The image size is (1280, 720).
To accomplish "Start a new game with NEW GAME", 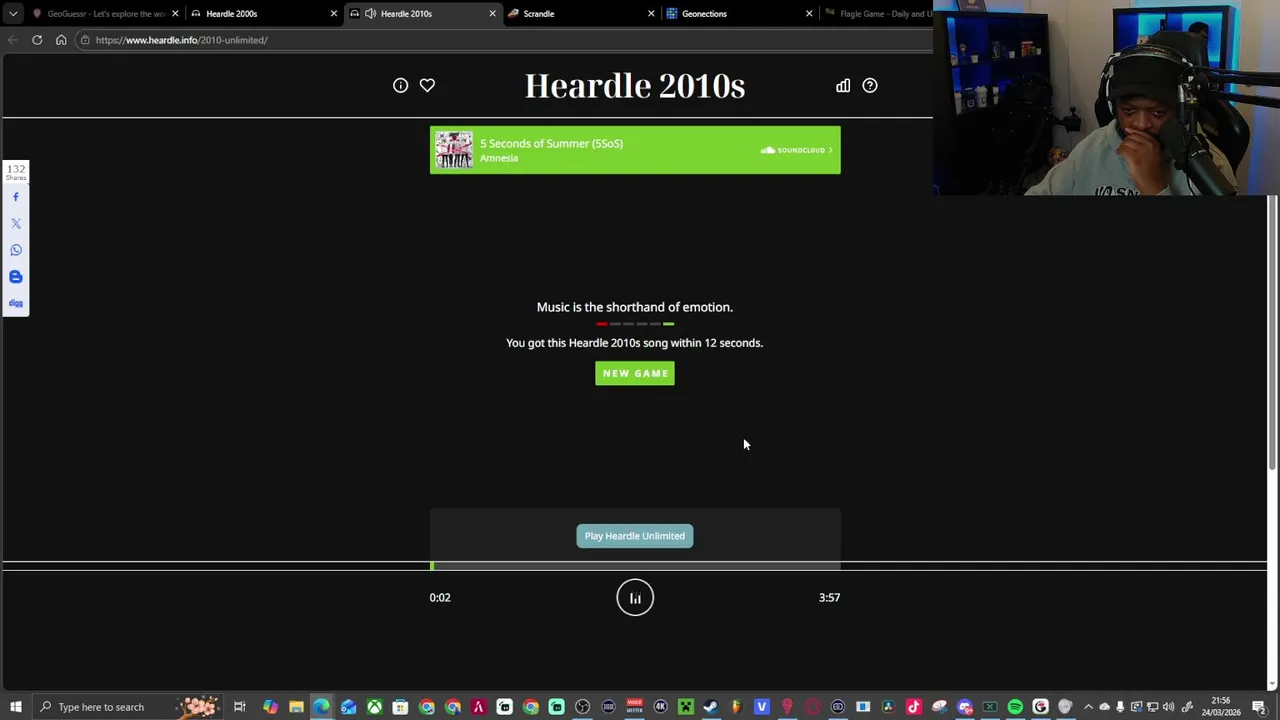I will pos(635,373).
